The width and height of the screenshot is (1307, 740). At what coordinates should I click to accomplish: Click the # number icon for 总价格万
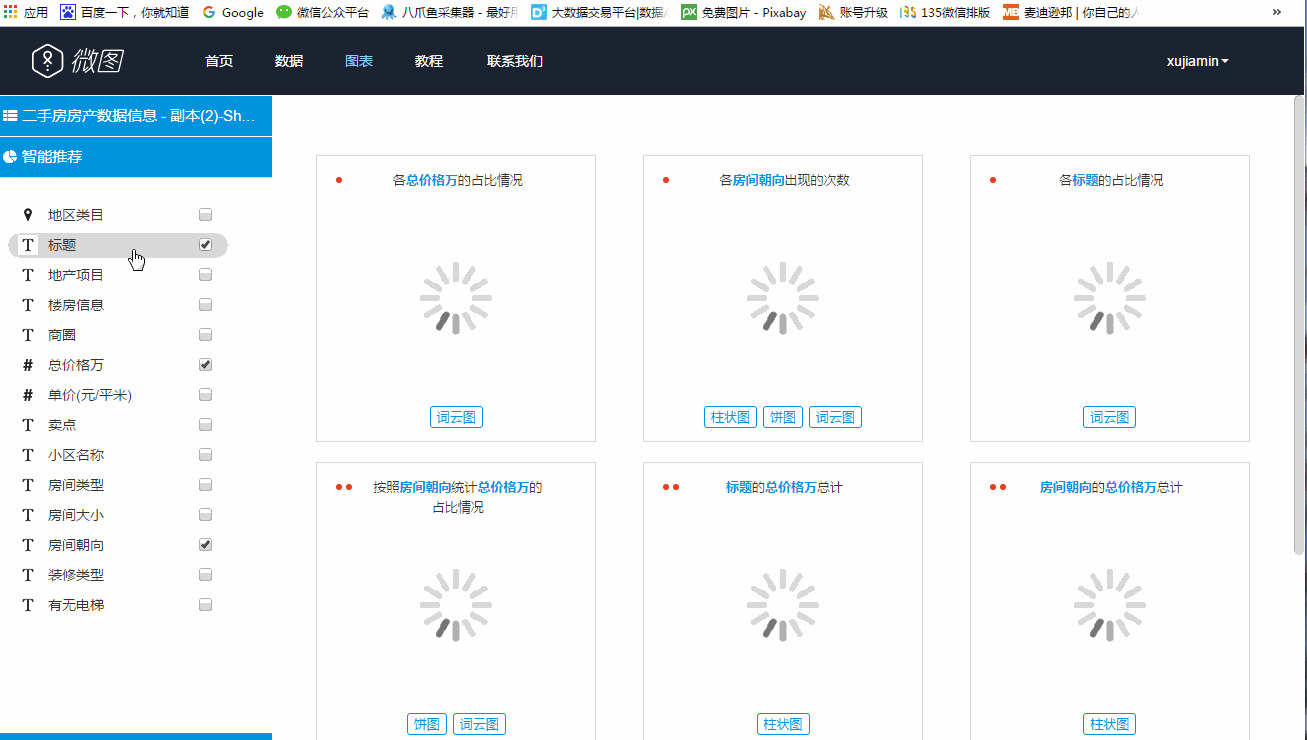tap(28, 365)
